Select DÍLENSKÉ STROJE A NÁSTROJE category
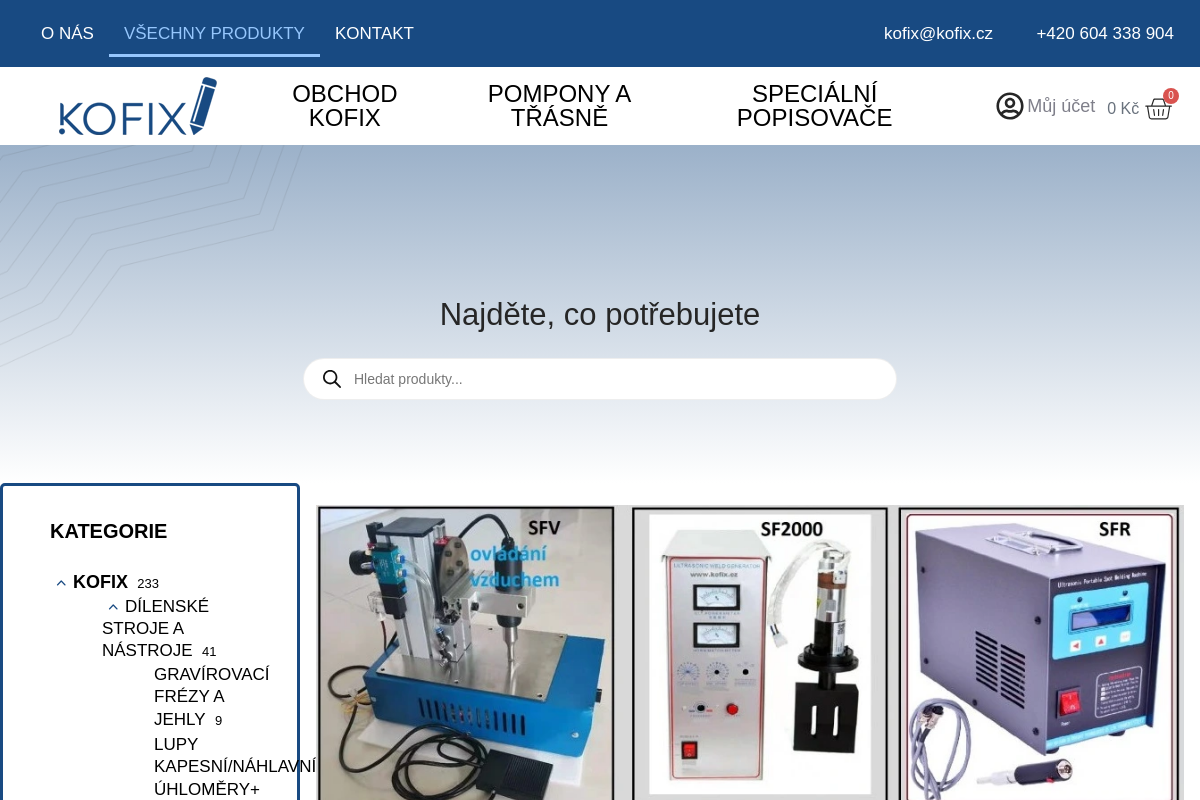 pyautogui.click(x=156, y=628)
